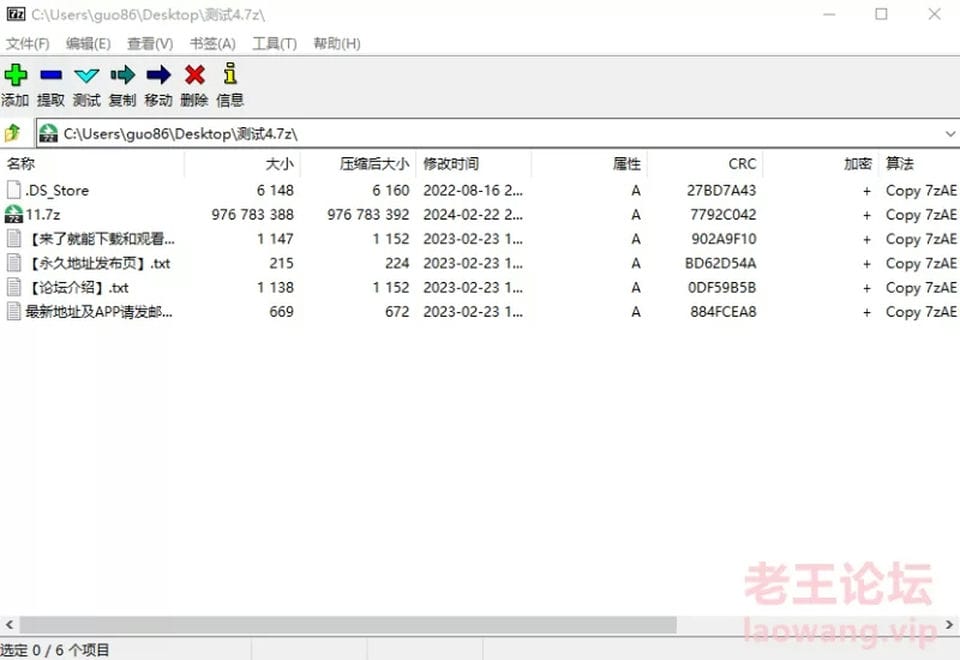Run the Test (测试) toolbar icon
Viewport: 960px width, 660px height.
click(x=86, y=75)
